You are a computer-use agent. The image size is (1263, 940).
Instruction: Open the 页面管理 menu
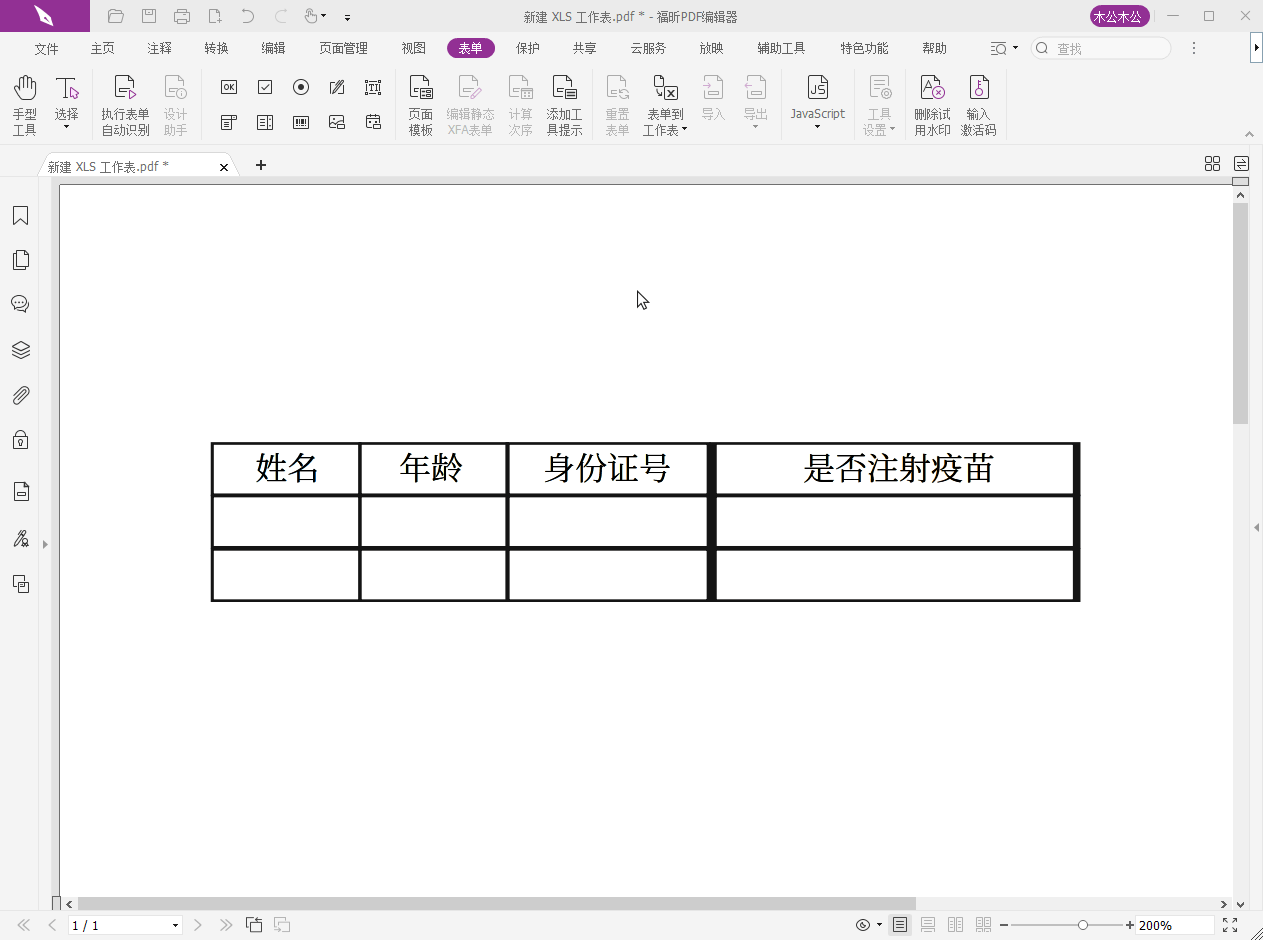pyautogui.click(x=343, y=47)
